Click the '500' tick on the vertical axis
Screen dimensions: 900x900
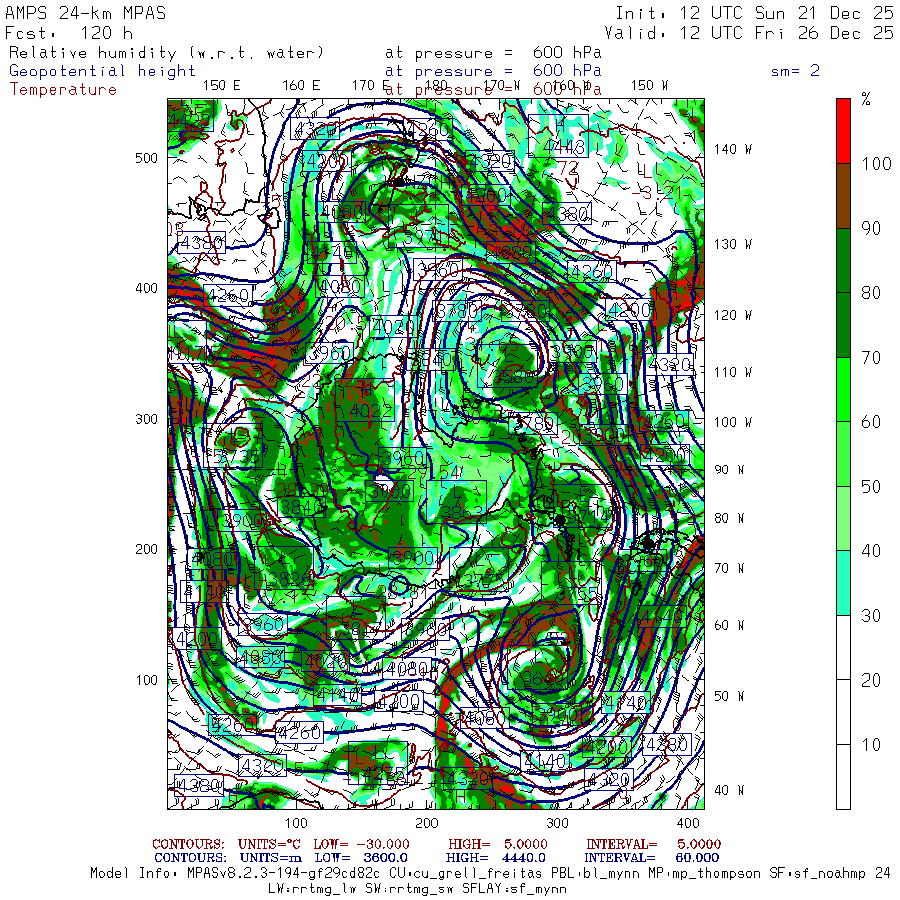(x=147, y=158)
